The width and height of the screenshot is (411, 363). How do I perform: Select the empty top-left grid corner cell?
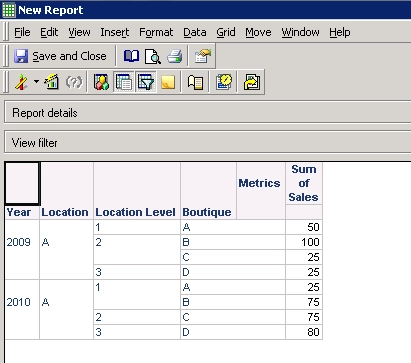tap(22, 183)
